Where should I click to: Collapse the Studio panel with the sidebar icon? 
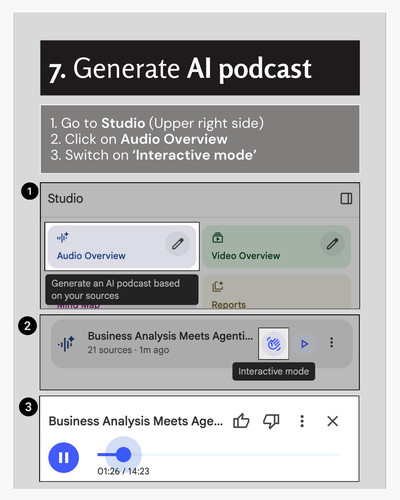click(x=346, y=199)
